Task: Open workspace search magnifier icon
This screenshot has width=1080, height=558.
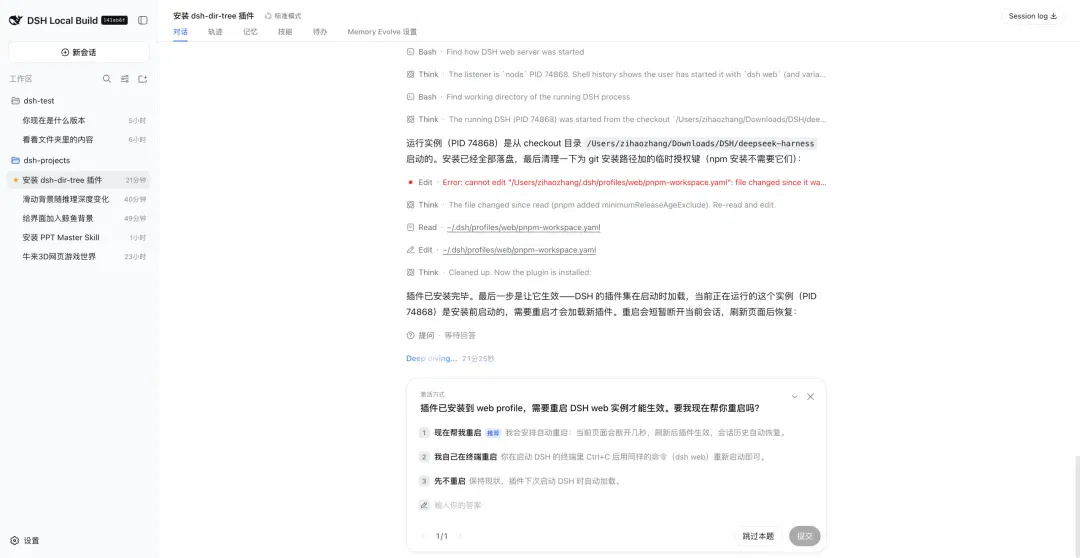Action: 107,79
